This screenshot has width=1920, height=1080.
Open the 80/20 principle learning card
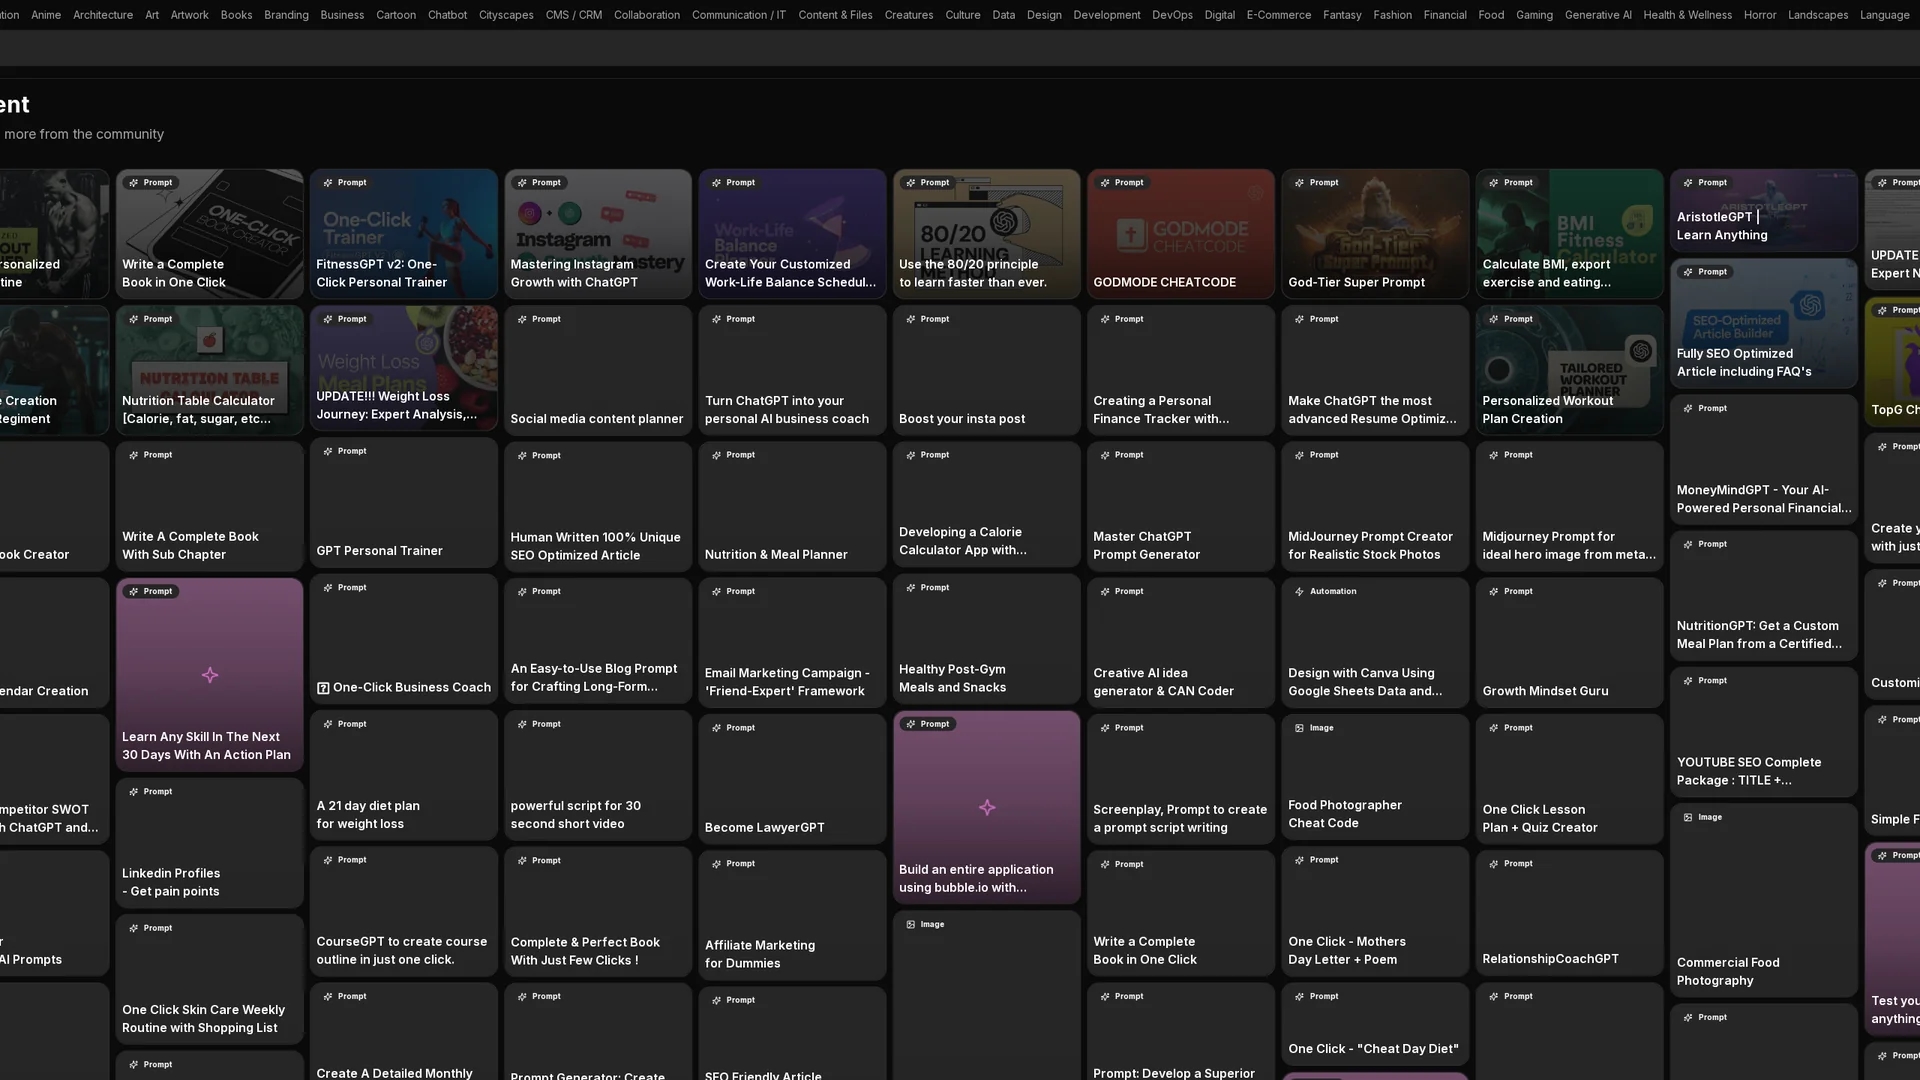(986, 234)
